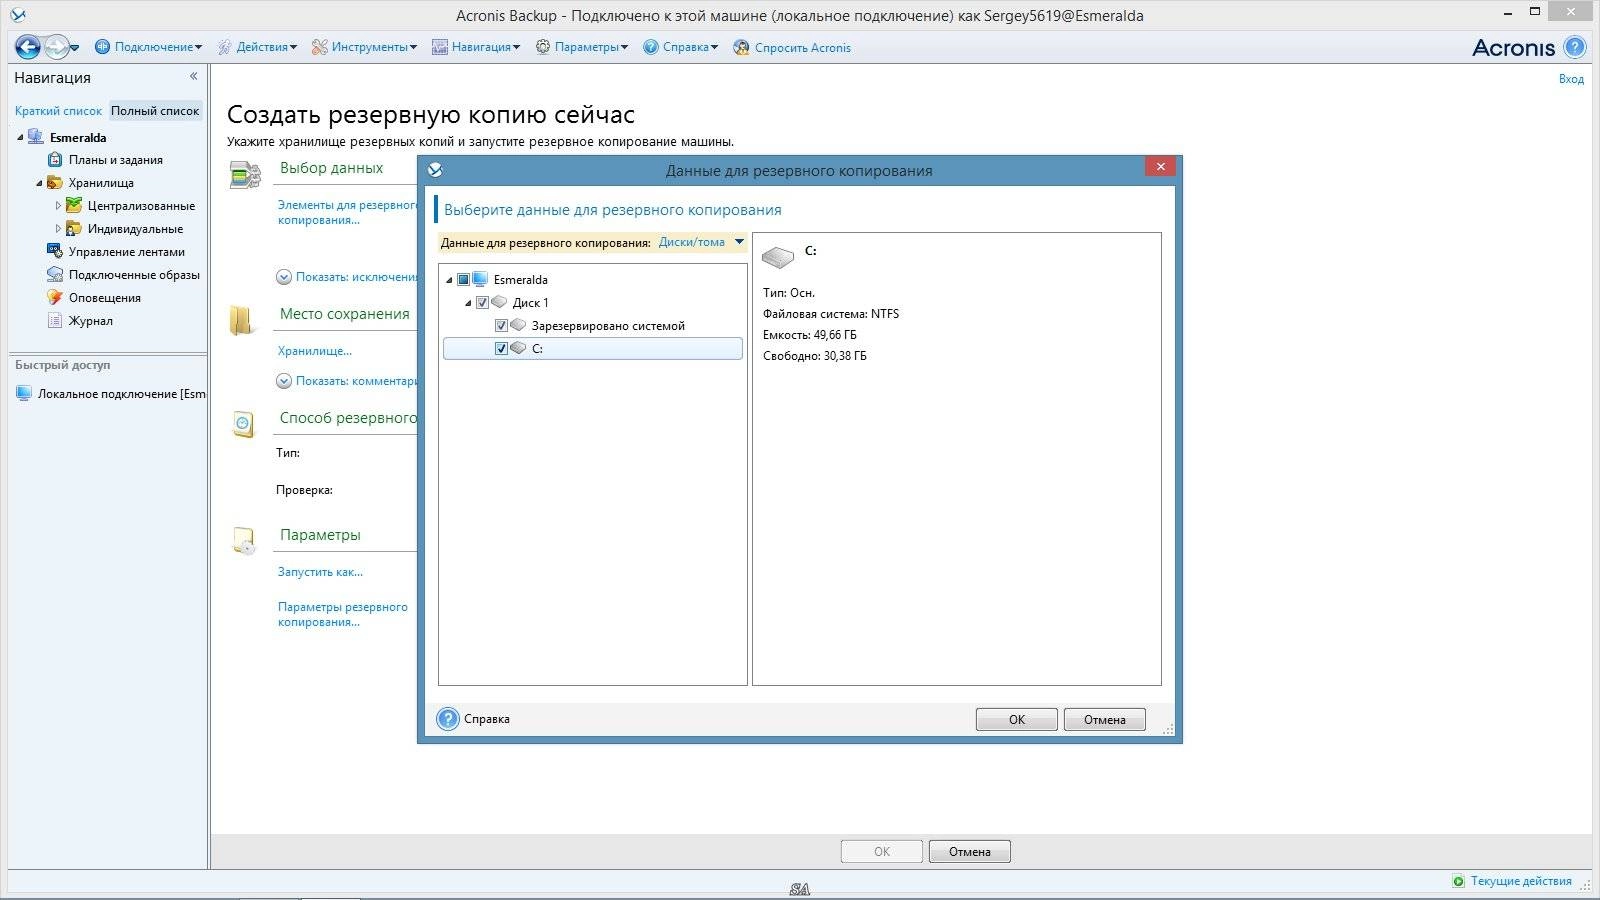Click the Esmeralda computer icon in dialog tree
Viewport: 1600px width, 900px height.
point(480,279)
